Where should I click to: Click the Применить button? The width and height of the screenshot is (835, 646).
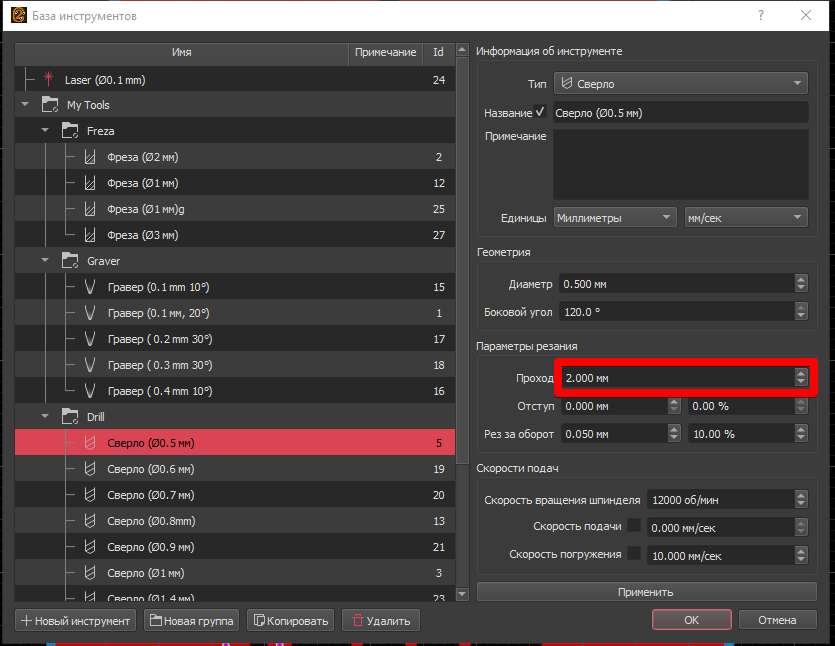(x=646, y=592)
